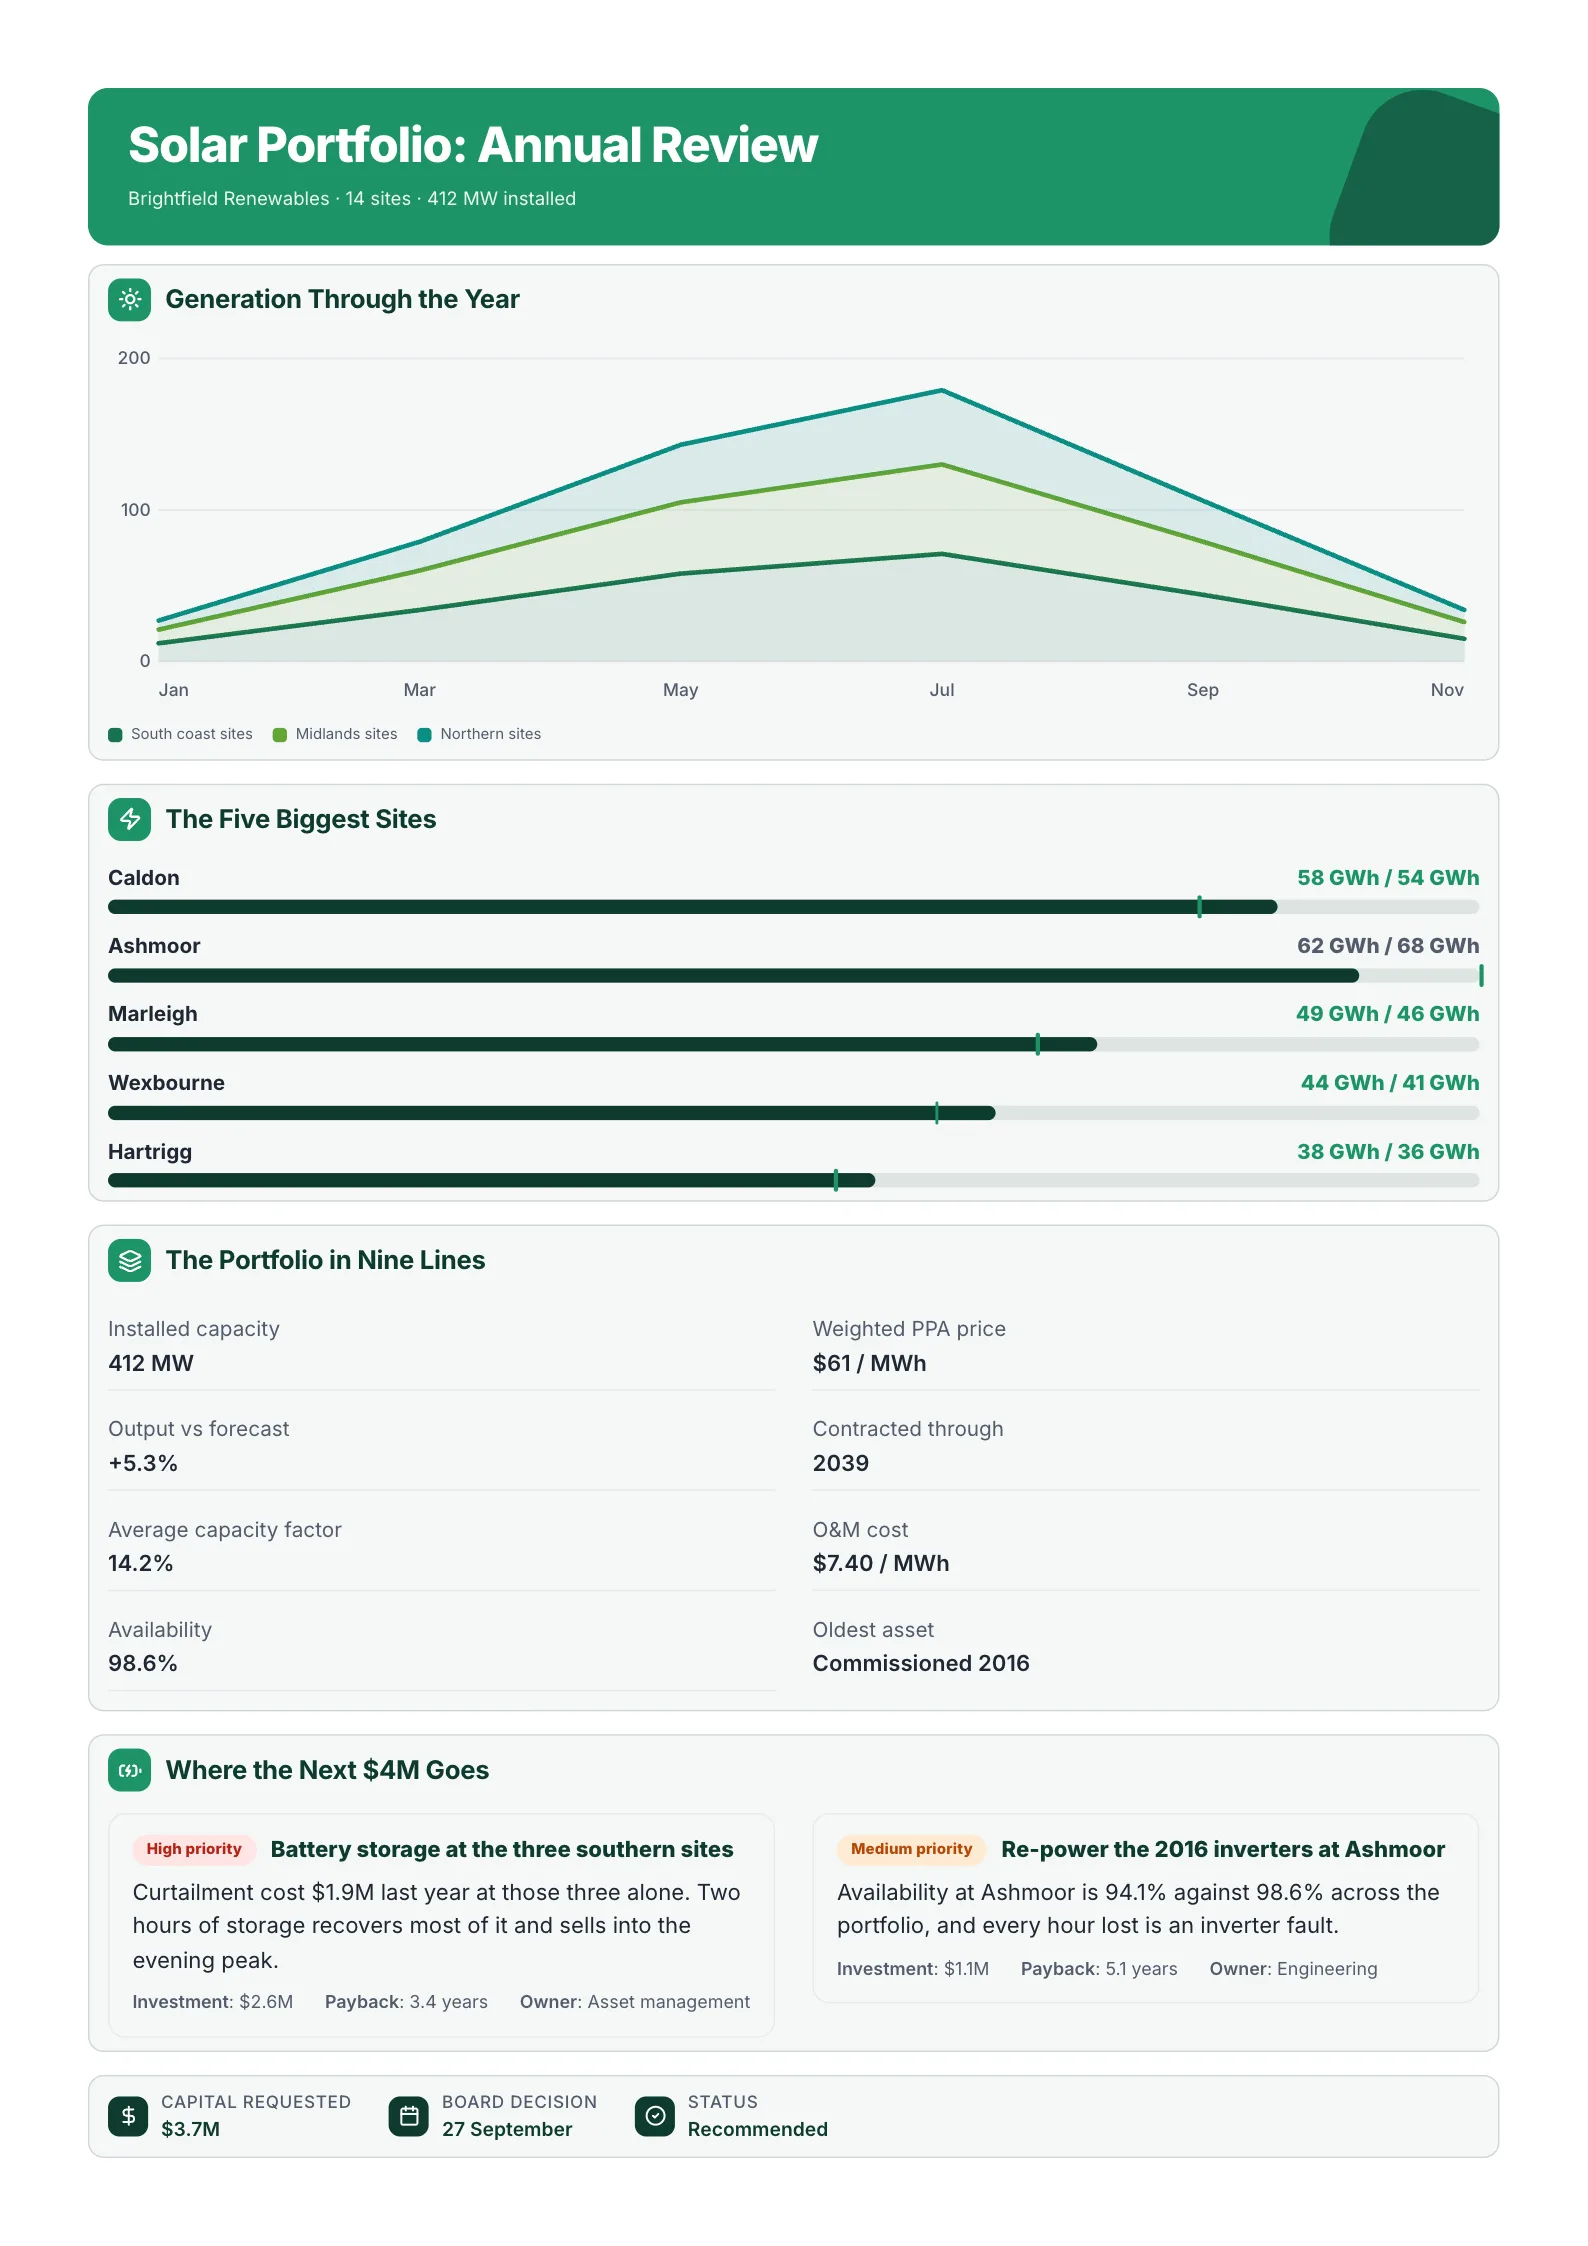Click the "Solar Portfolio: Annual Review" title

coord(473,145)
